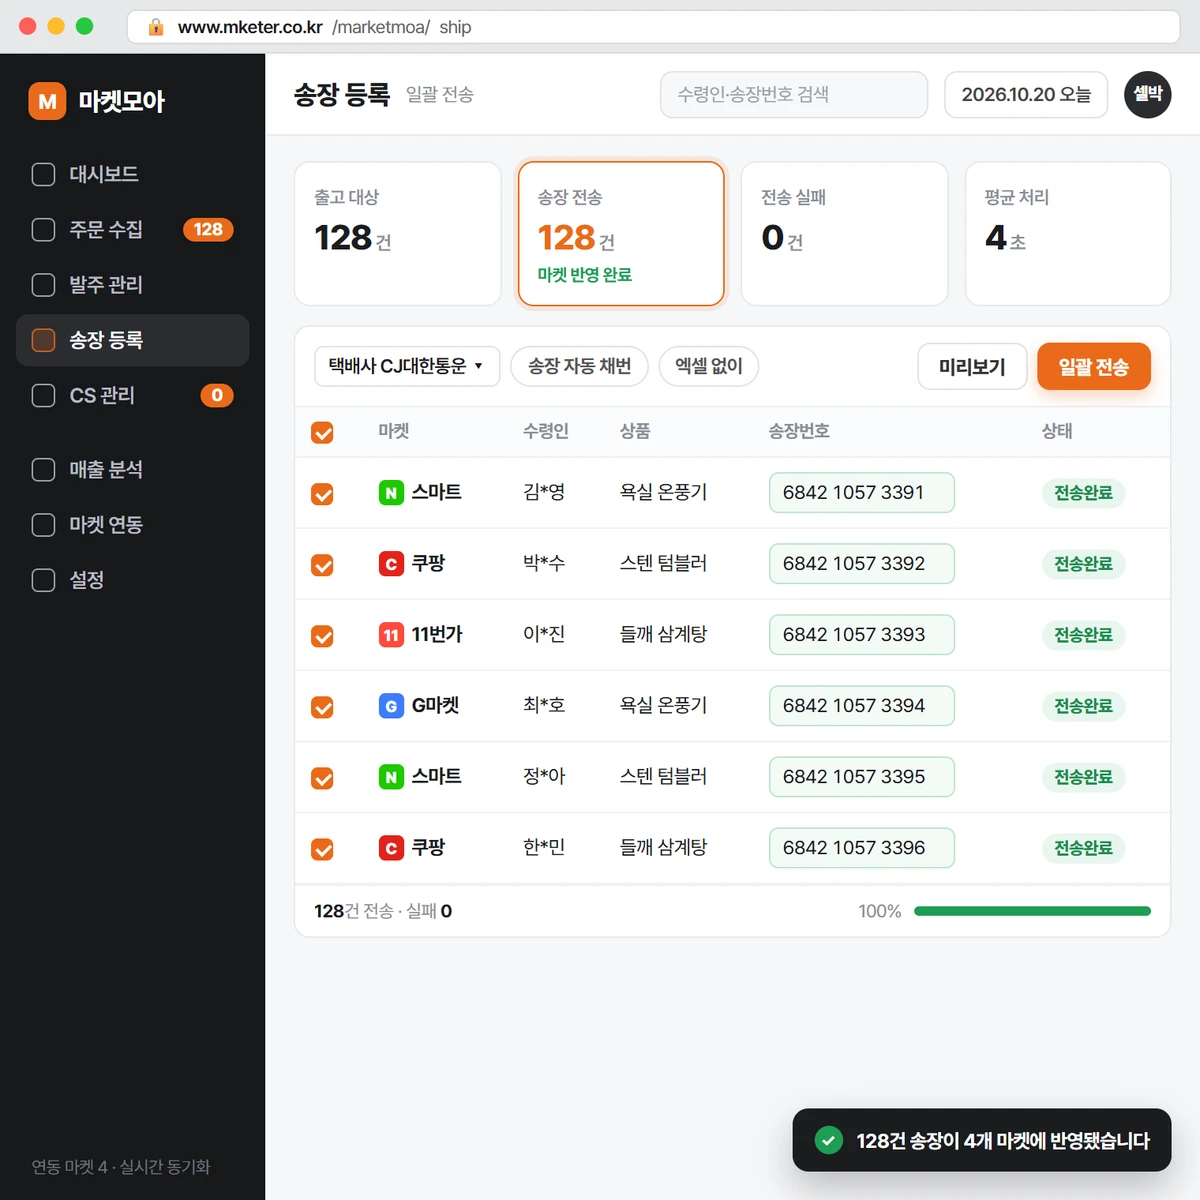The image size is (1200, 1200).
Task: Click the 쿠팡 market icon in 한*민 row
Action: coord(391,848)
